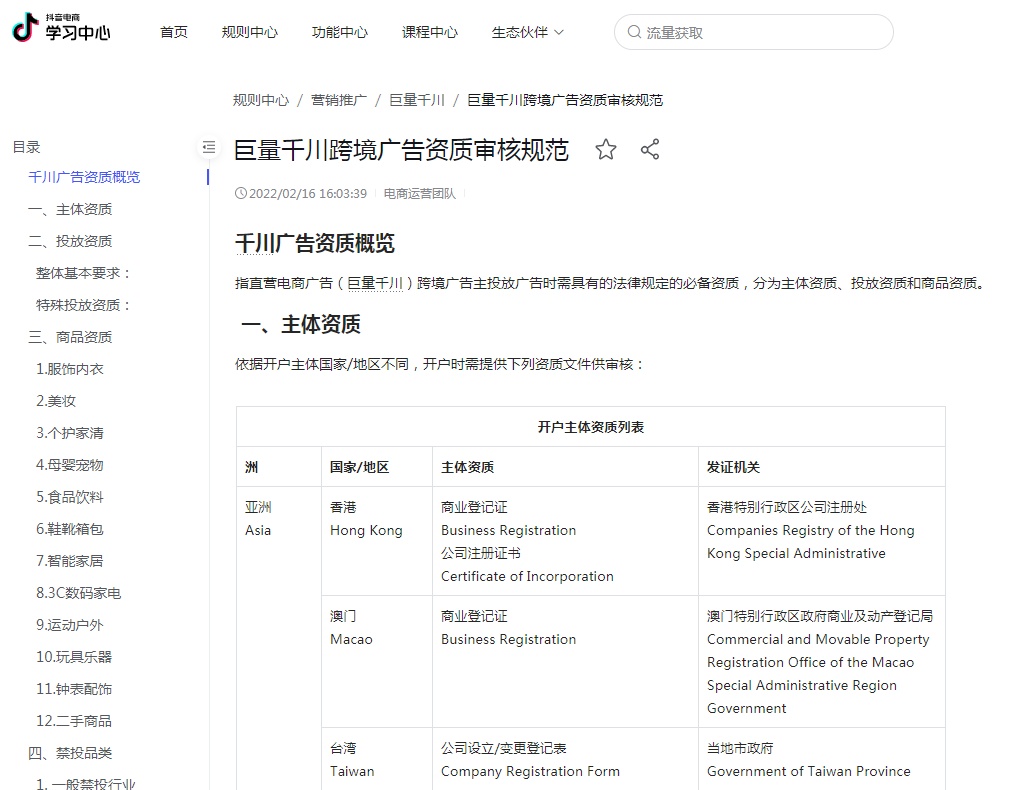Screen dimensions: 1013x790
Task: Open 3.个护家清 contents entry
Action: click(x=70, y=433)
